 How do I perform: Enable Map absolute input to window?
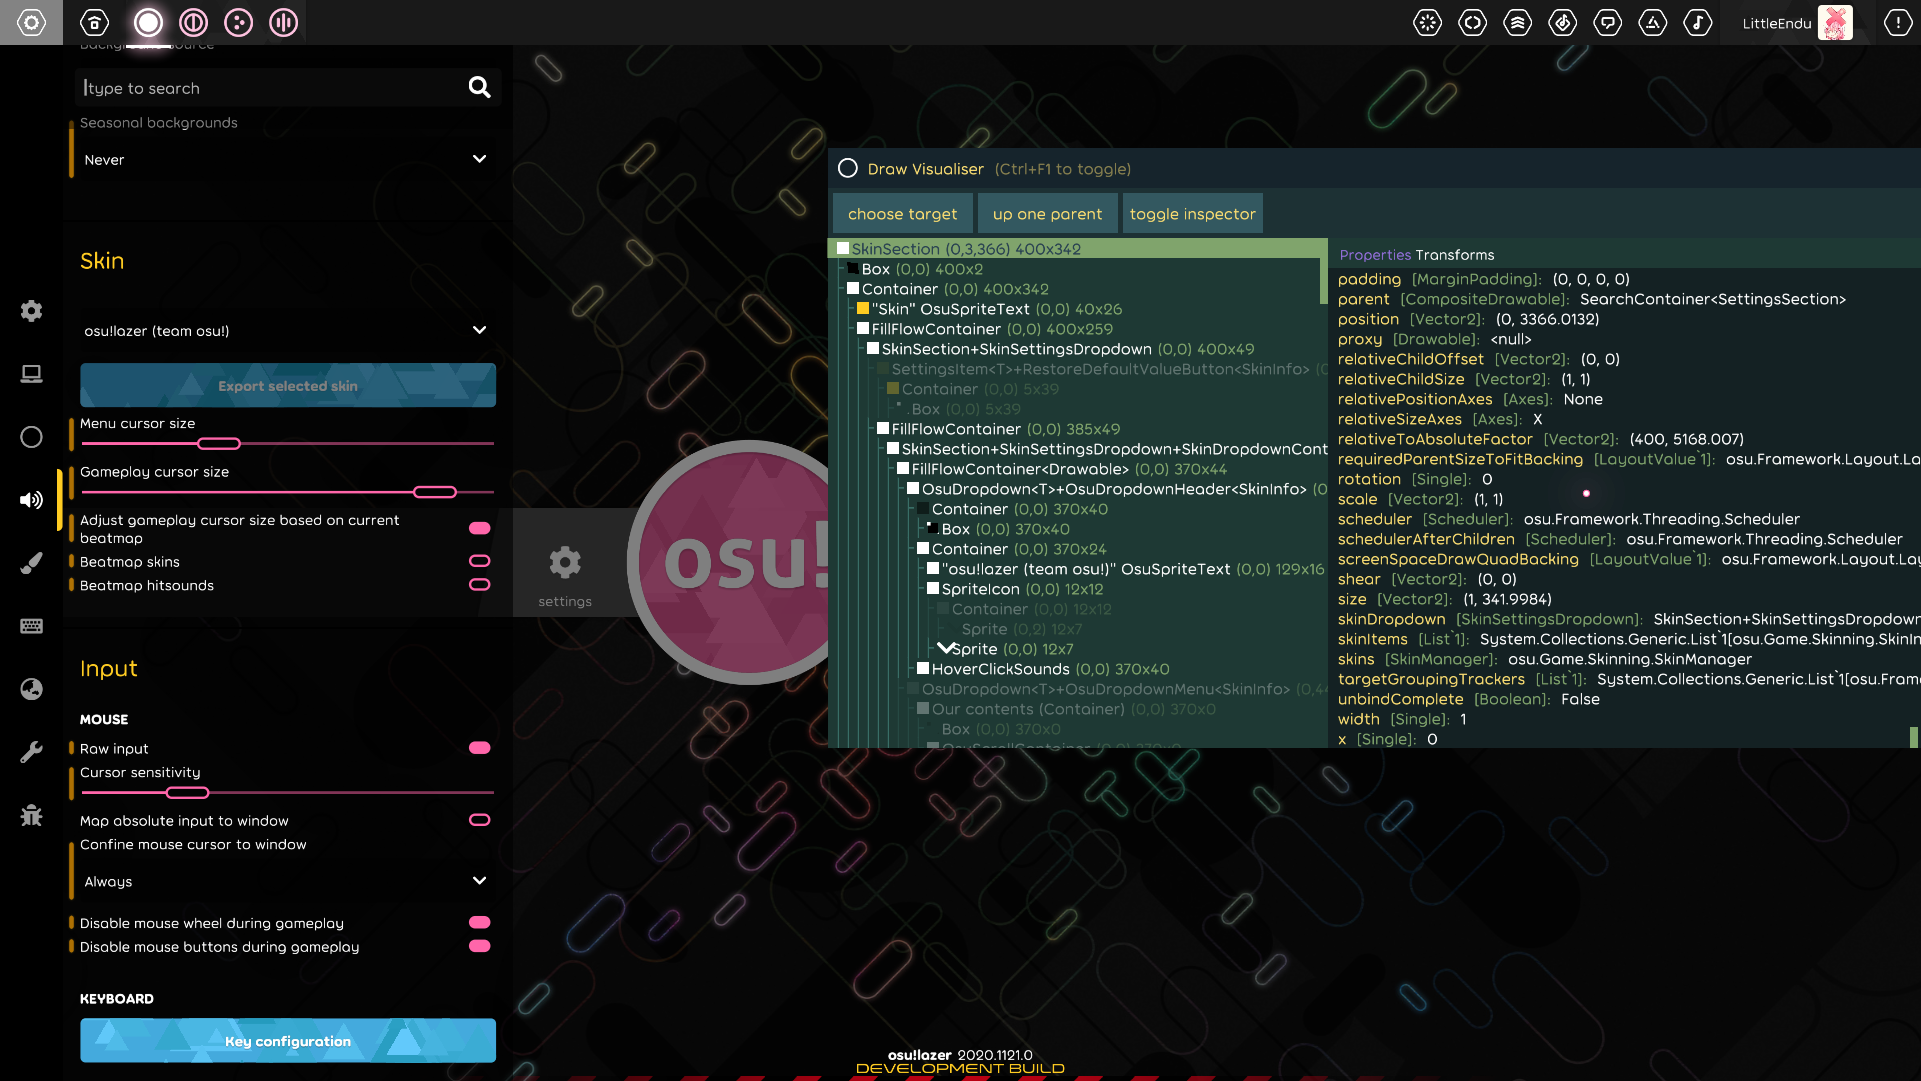coord(480,820)
